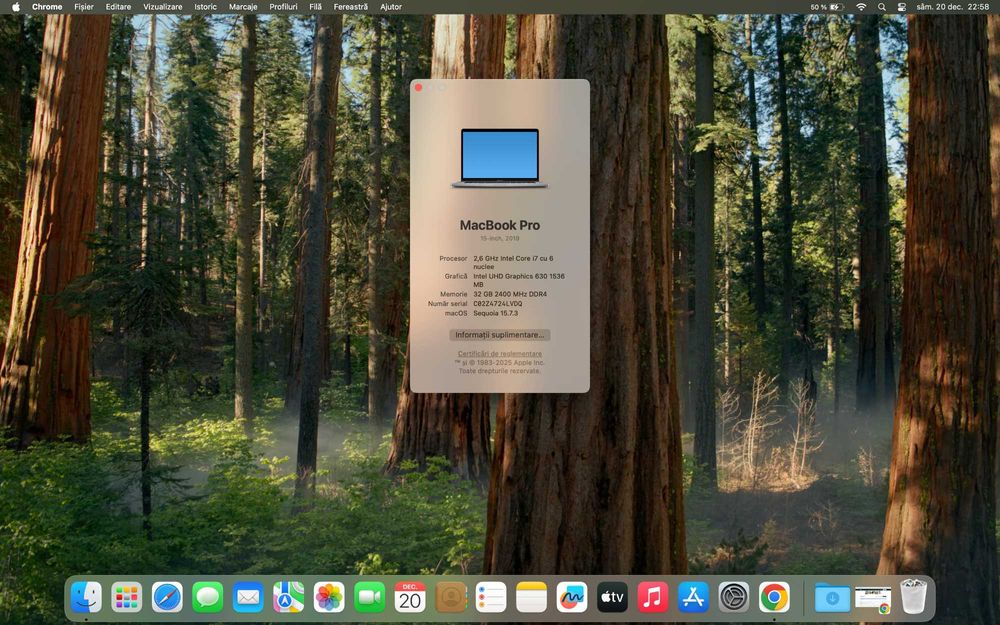Launch Safari from the dock
This screenshot has width=1000, height=625.
click(x=167, y=598)
